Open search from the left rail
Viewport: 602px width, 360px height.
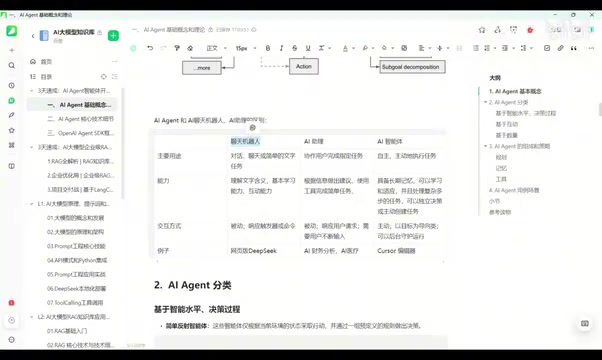tap(12, 66)
